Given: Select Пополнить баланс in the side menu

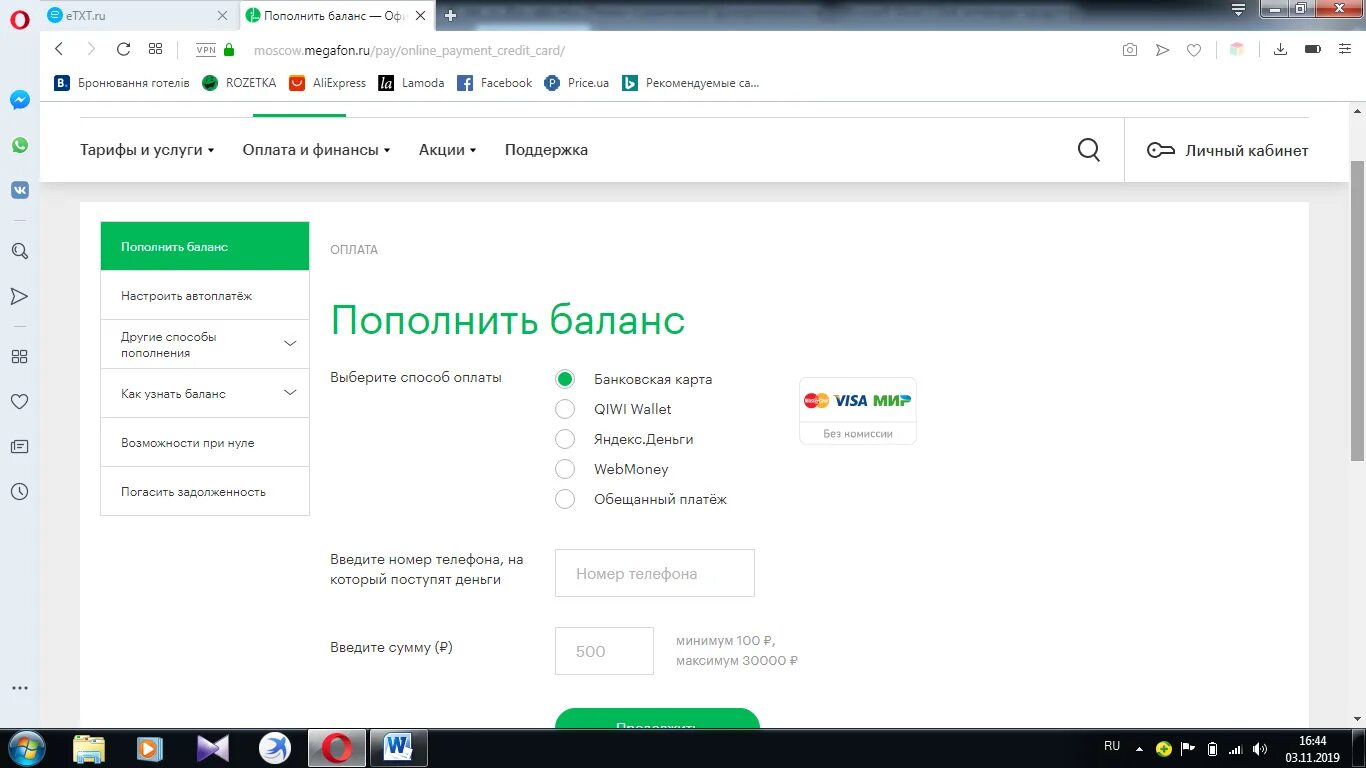Looking at the screenshot, I should [x=205, y=246].
